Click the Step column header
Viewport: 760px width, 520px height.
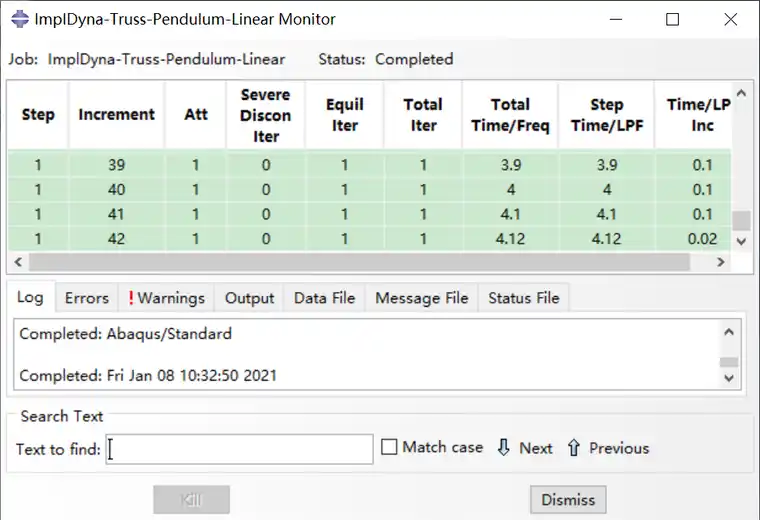[x=38, y=115]
